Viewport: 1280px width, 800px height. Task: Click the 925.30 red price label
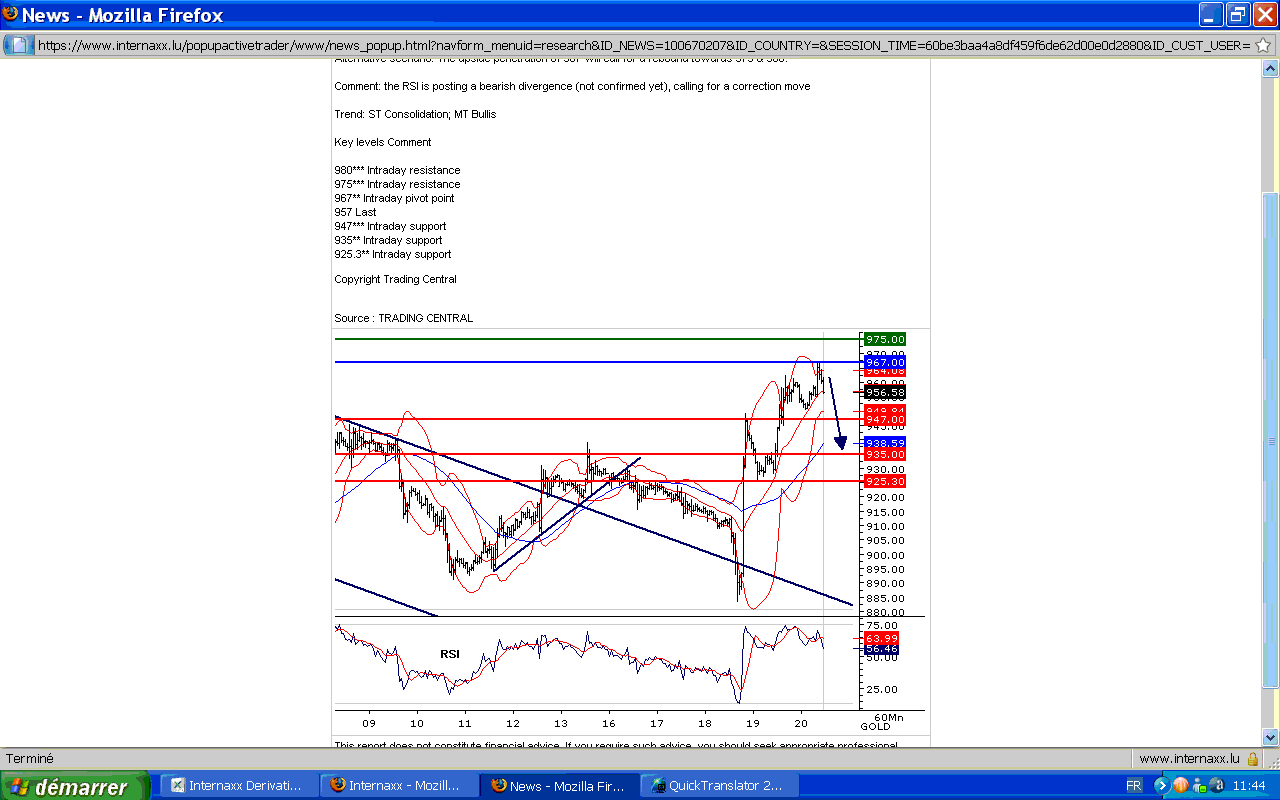[x=885, y=481]
